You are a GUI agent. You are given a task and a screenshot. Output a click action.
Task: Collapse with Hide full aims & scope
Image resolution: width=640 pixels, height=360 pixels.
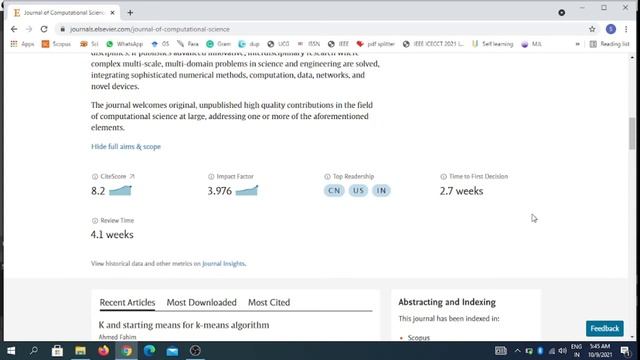[126, 147]
